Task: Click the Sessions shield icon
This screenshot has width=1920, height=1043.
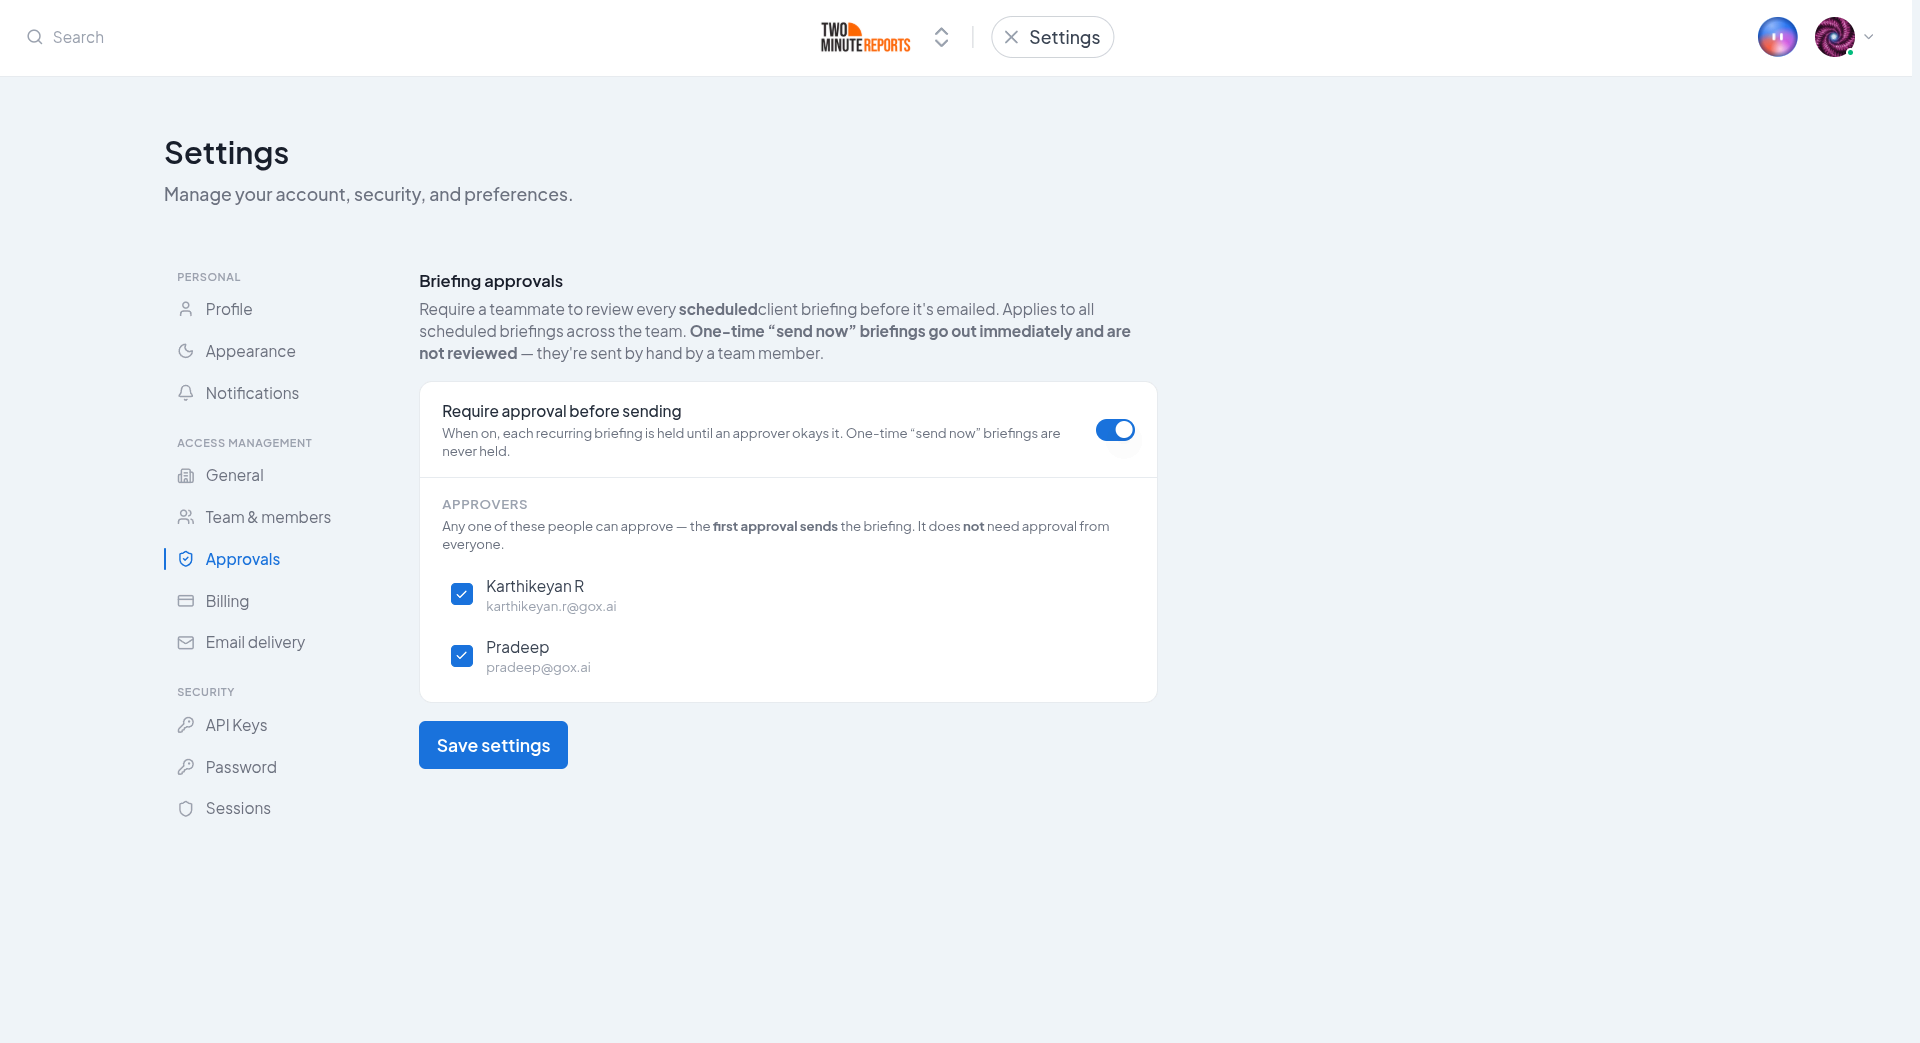Action: [186, 808]
